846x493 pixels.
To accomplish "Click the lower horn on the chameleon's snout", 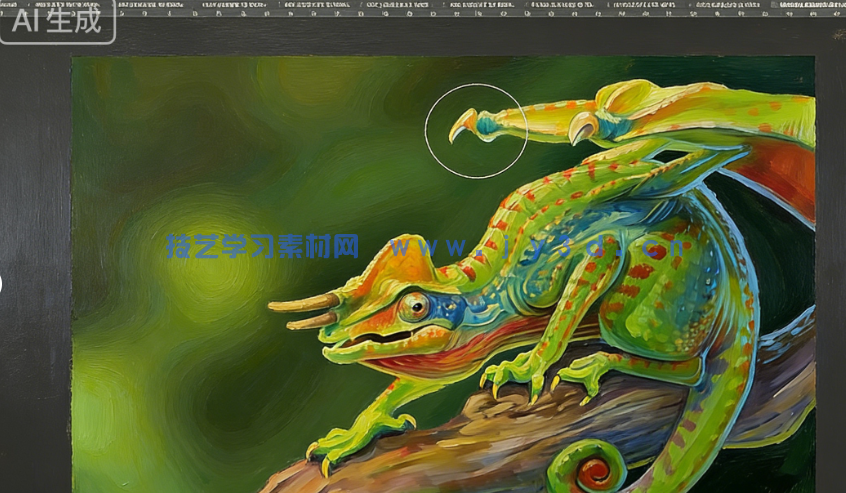I will (x=311, y=321).
